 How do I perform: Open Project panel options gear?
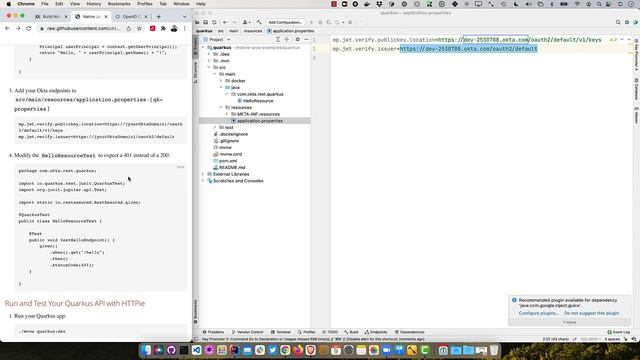pos(298,40)
